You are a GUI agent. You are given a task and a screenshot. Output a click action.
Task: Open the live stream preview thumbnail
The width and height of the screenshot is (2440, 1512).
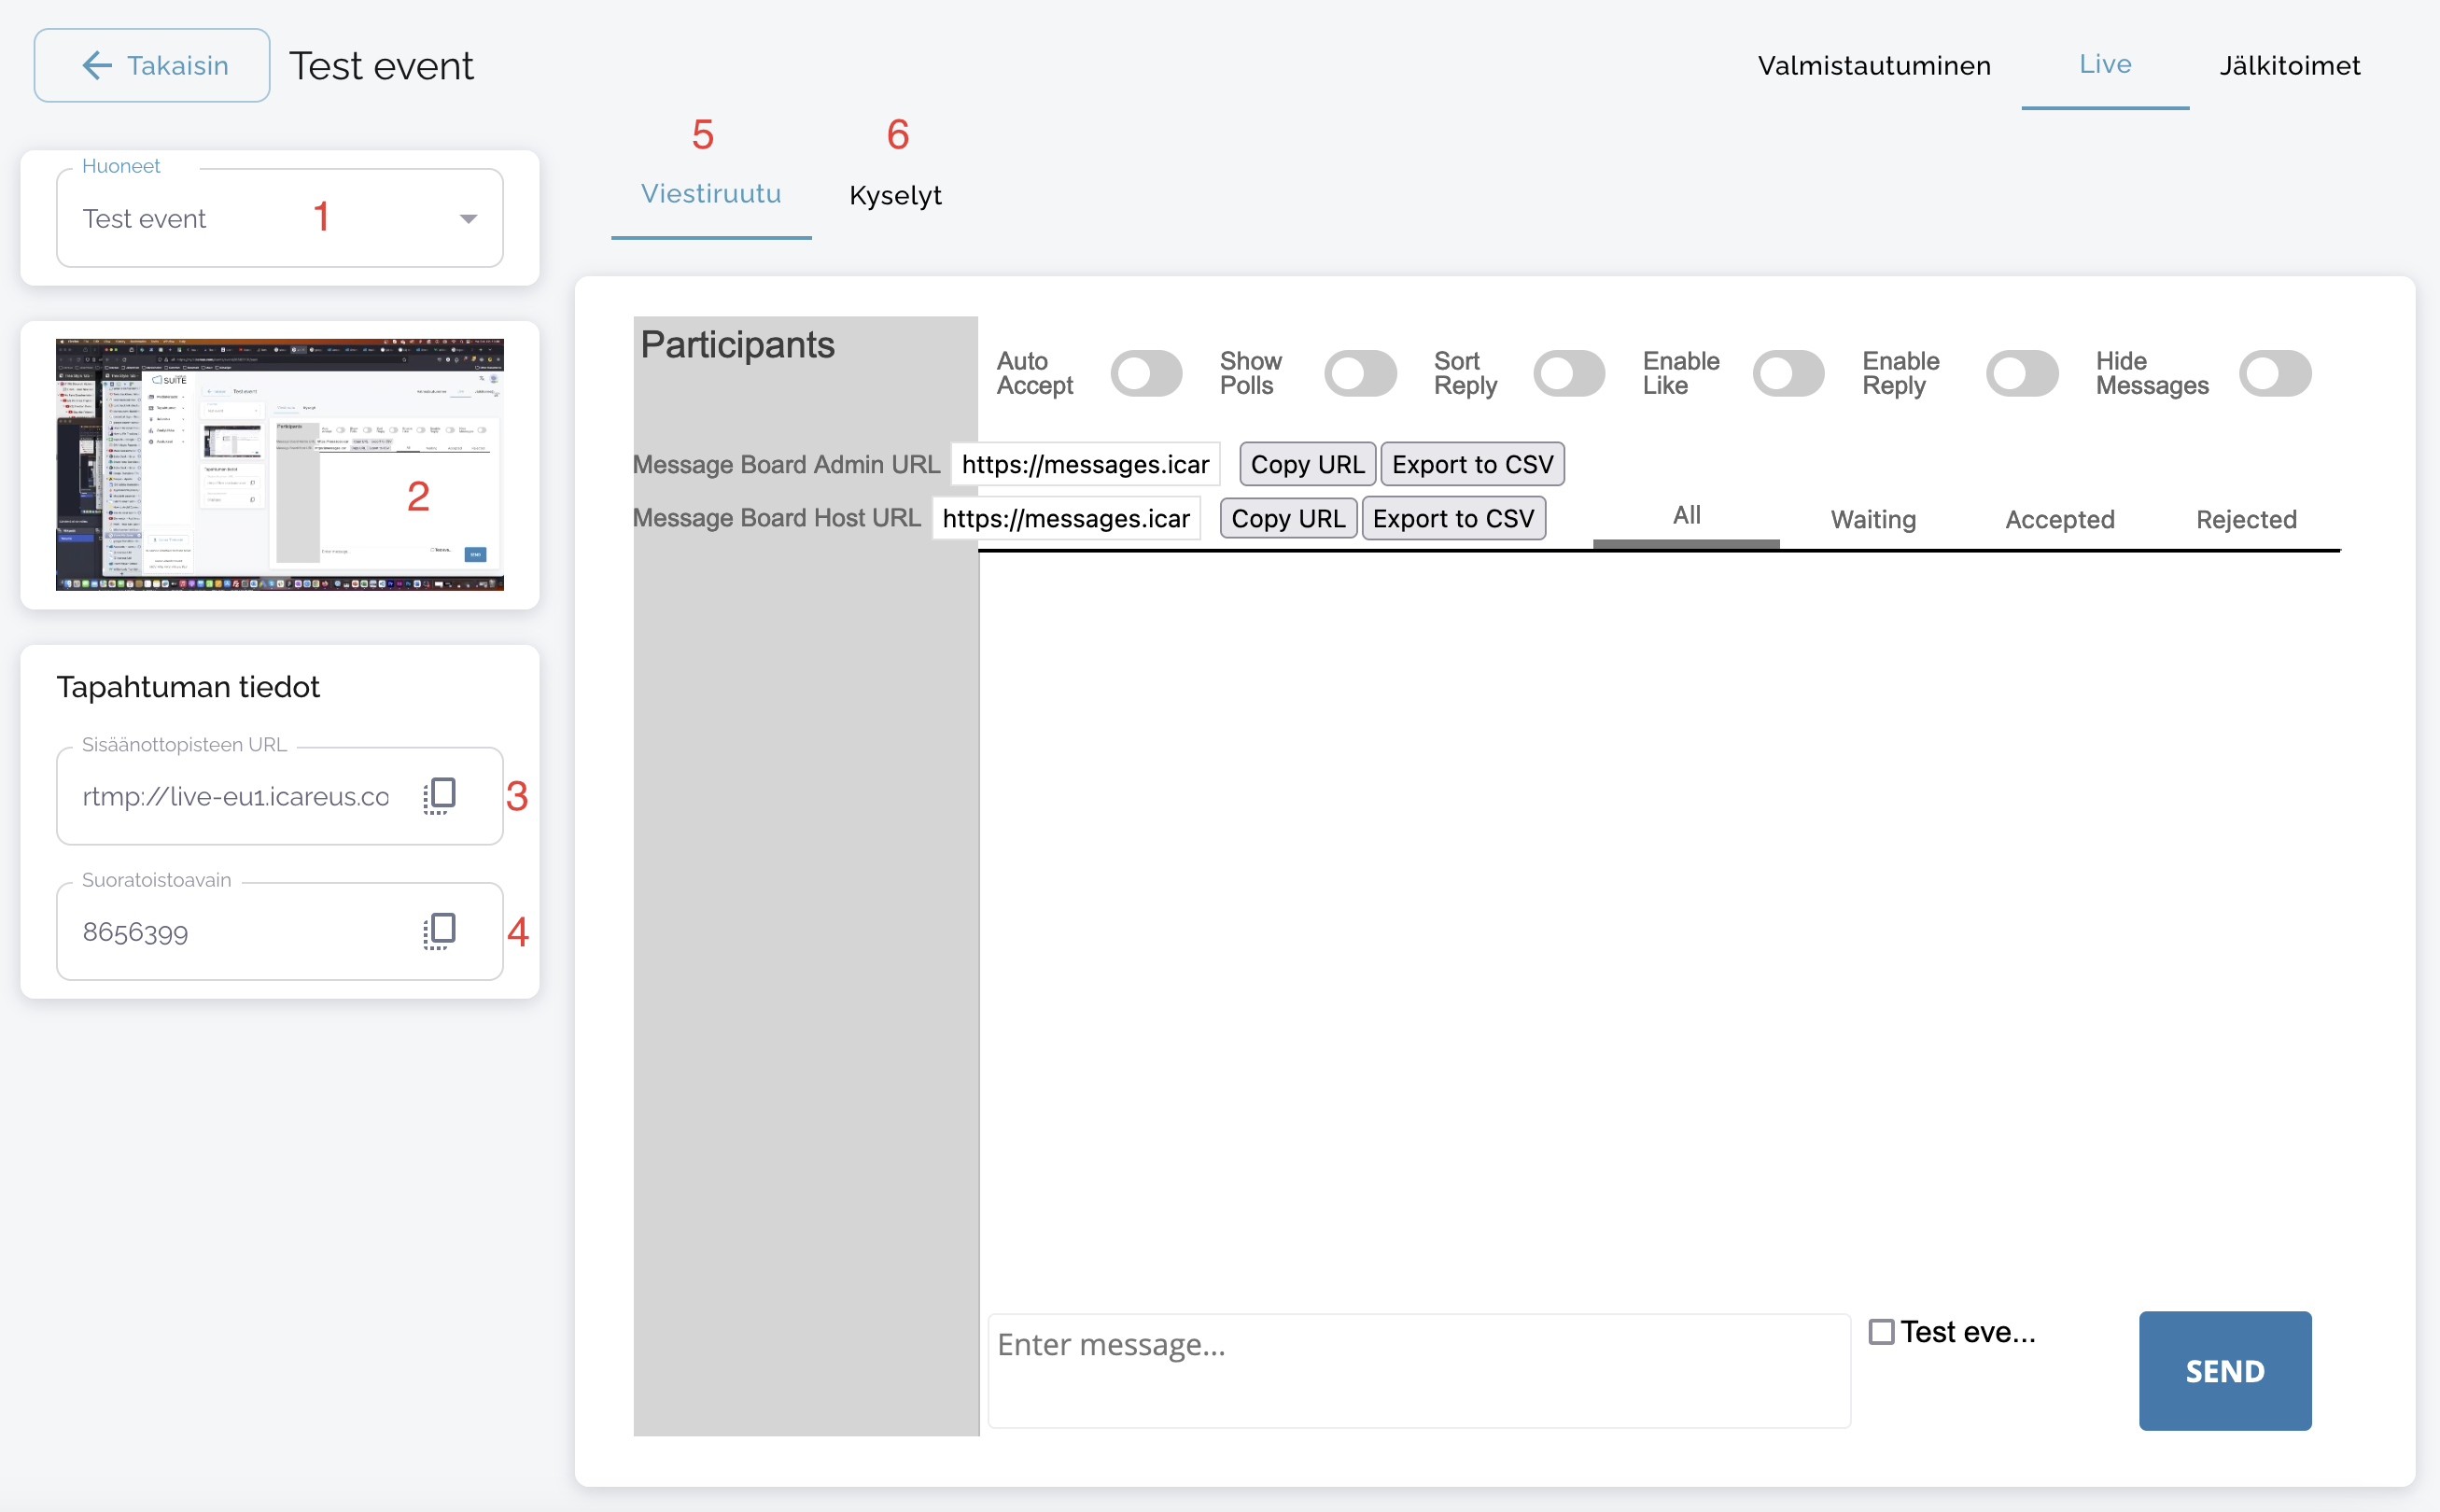point(280,465)
